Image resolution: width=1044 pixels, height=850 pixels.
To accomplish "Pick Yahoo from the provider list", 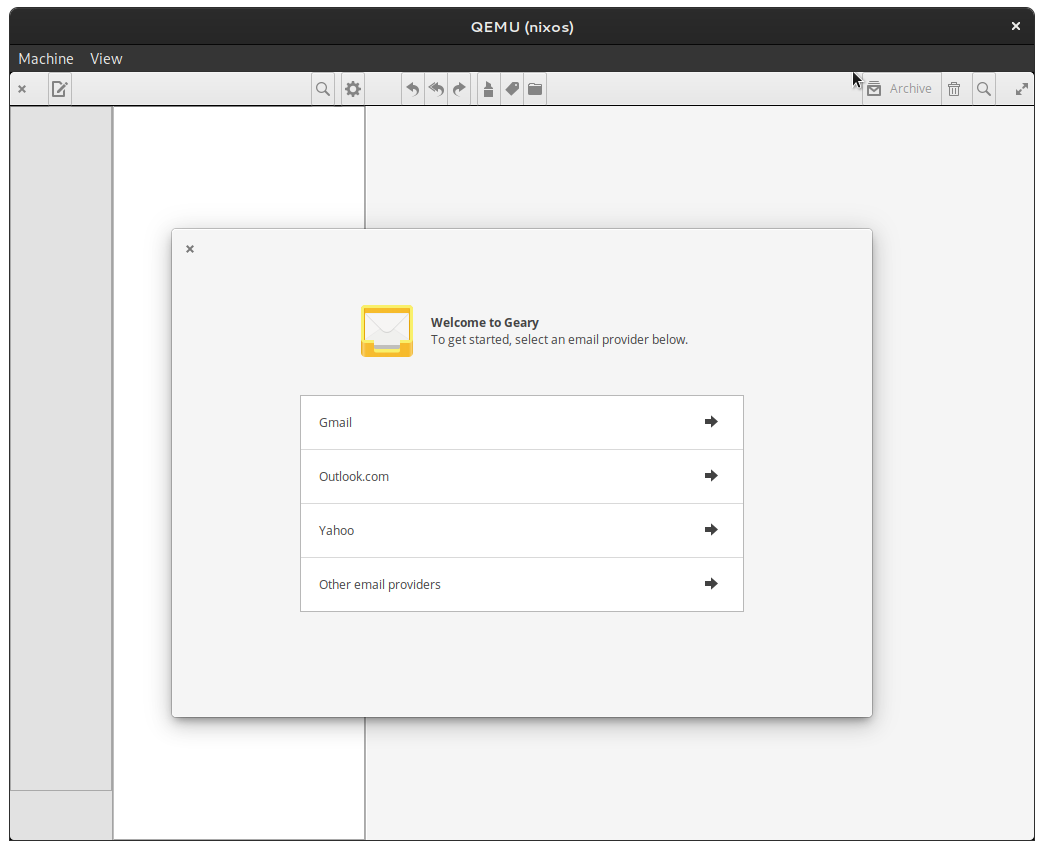I will pos(521,531).
